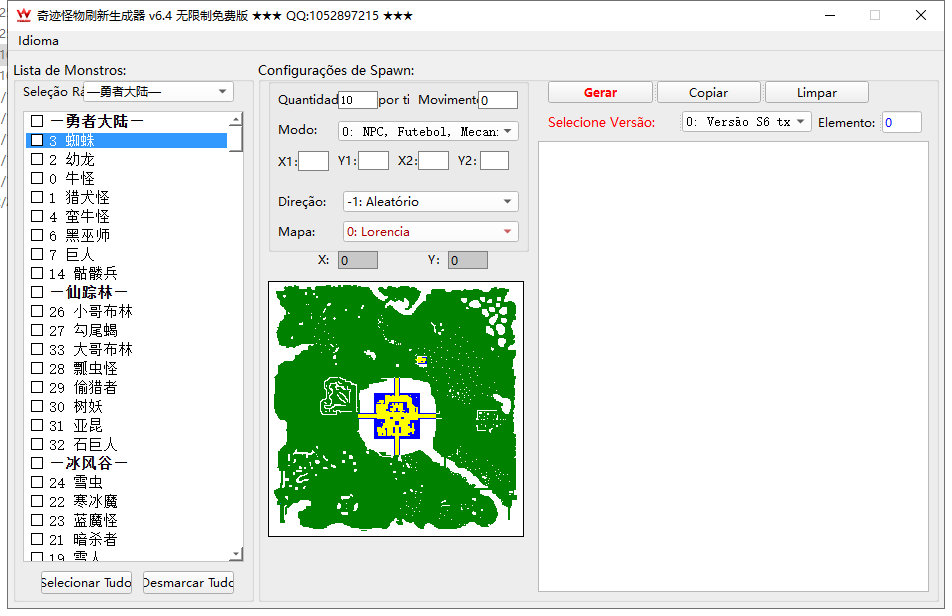Click the monster list scroll-up arrow
This screenshot has width=952, height=616.
tap(236, 120)
